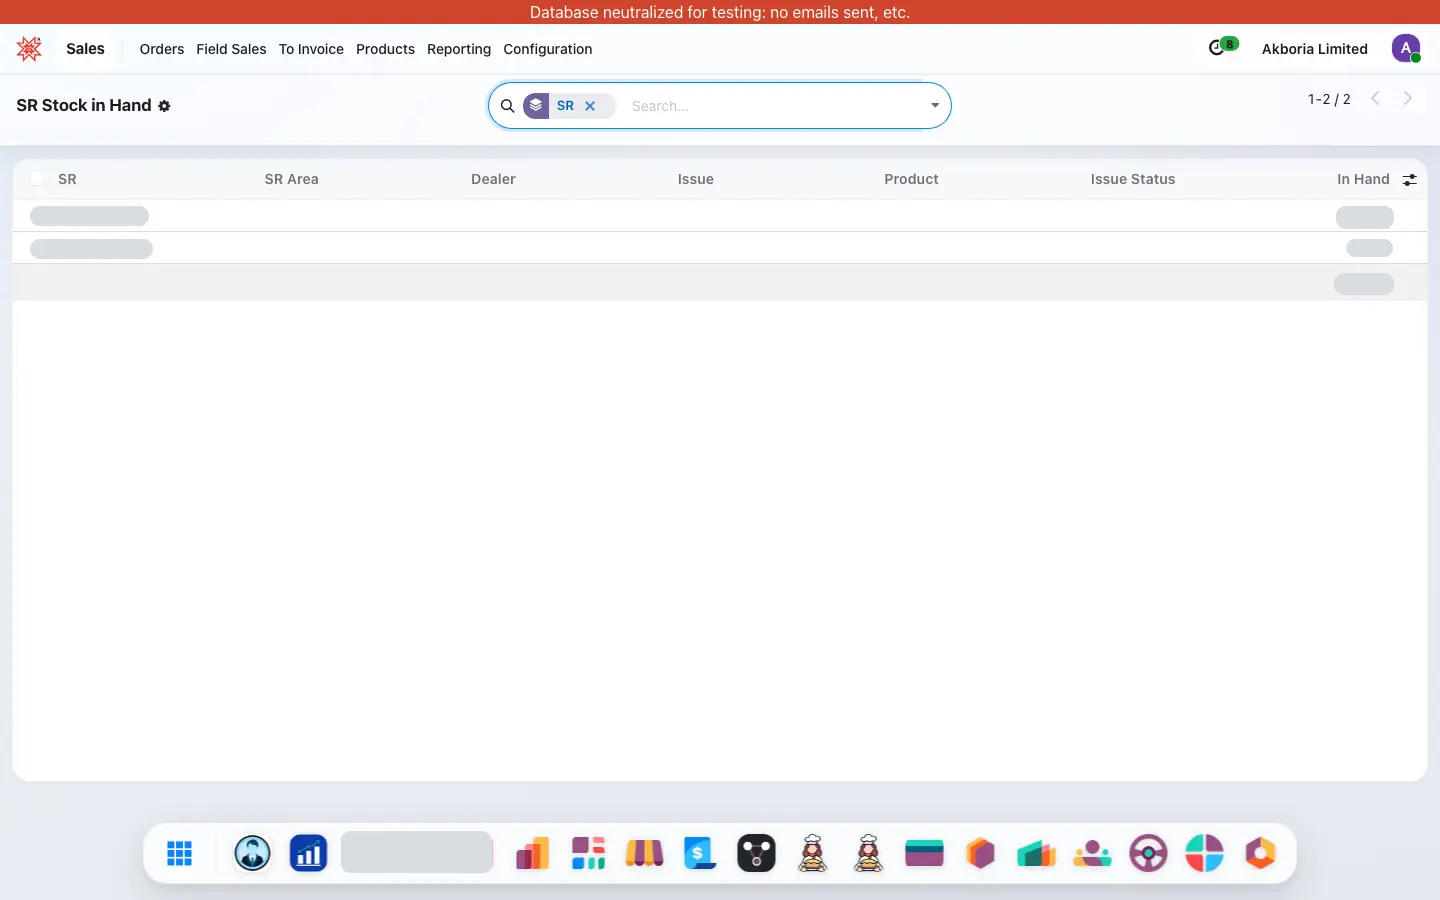Launch the orange stacked-bars Sales dock icon
The width and height of the screenshot is (1440, 900).
533,854
